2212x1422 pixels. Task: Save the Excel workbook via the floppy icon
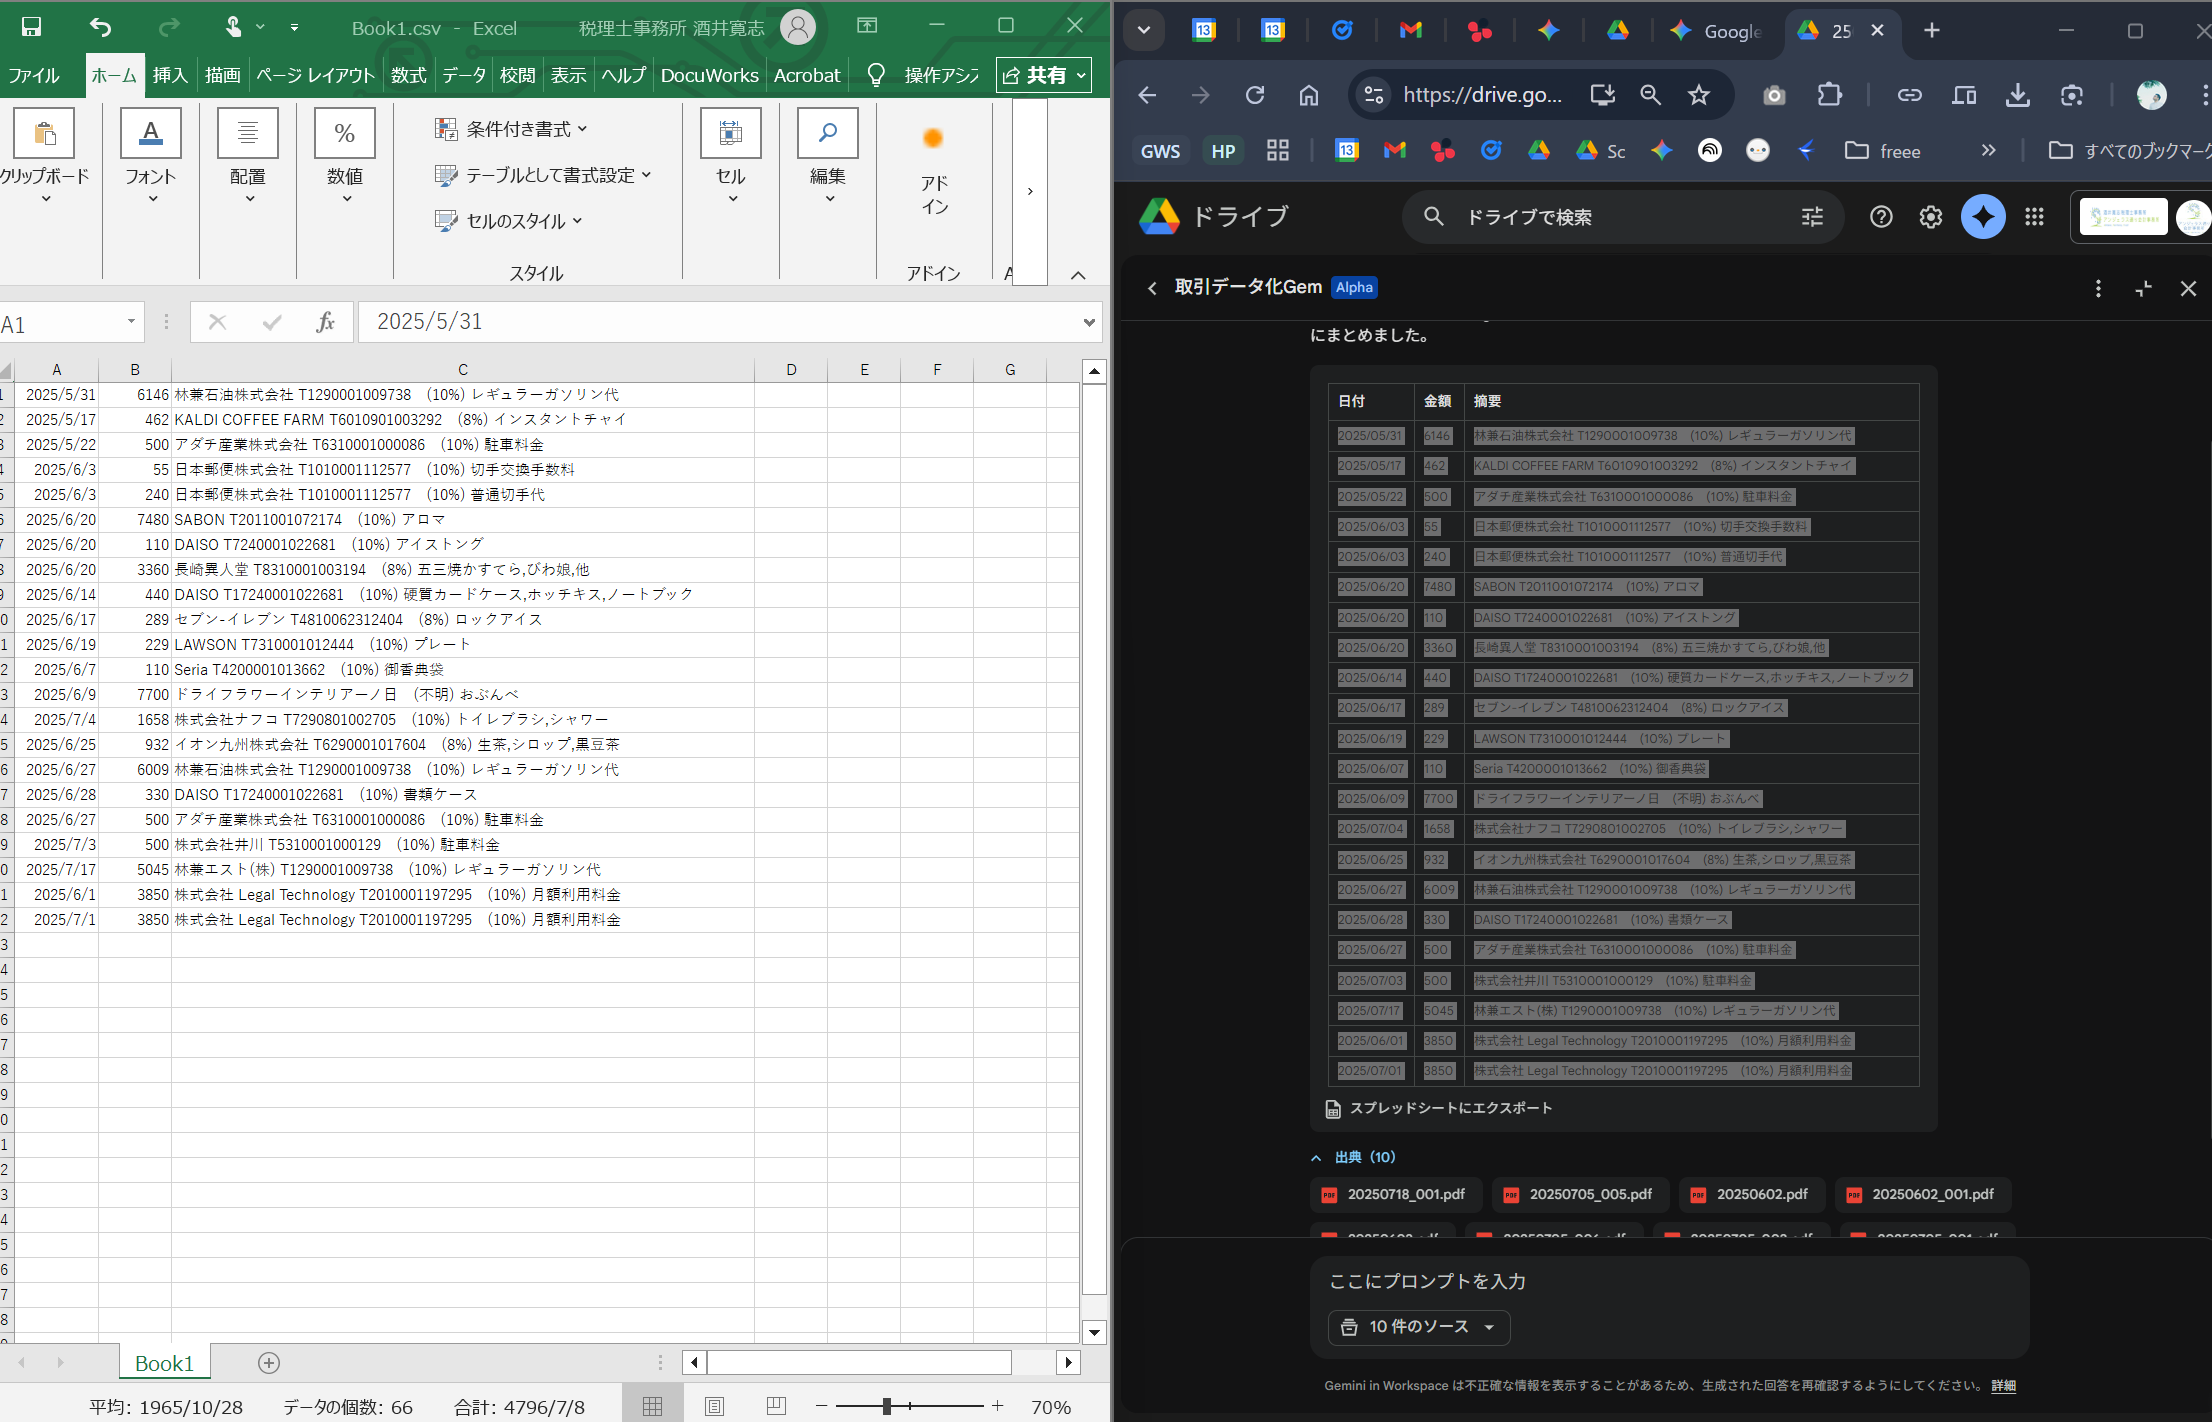[x=31, y=27]
